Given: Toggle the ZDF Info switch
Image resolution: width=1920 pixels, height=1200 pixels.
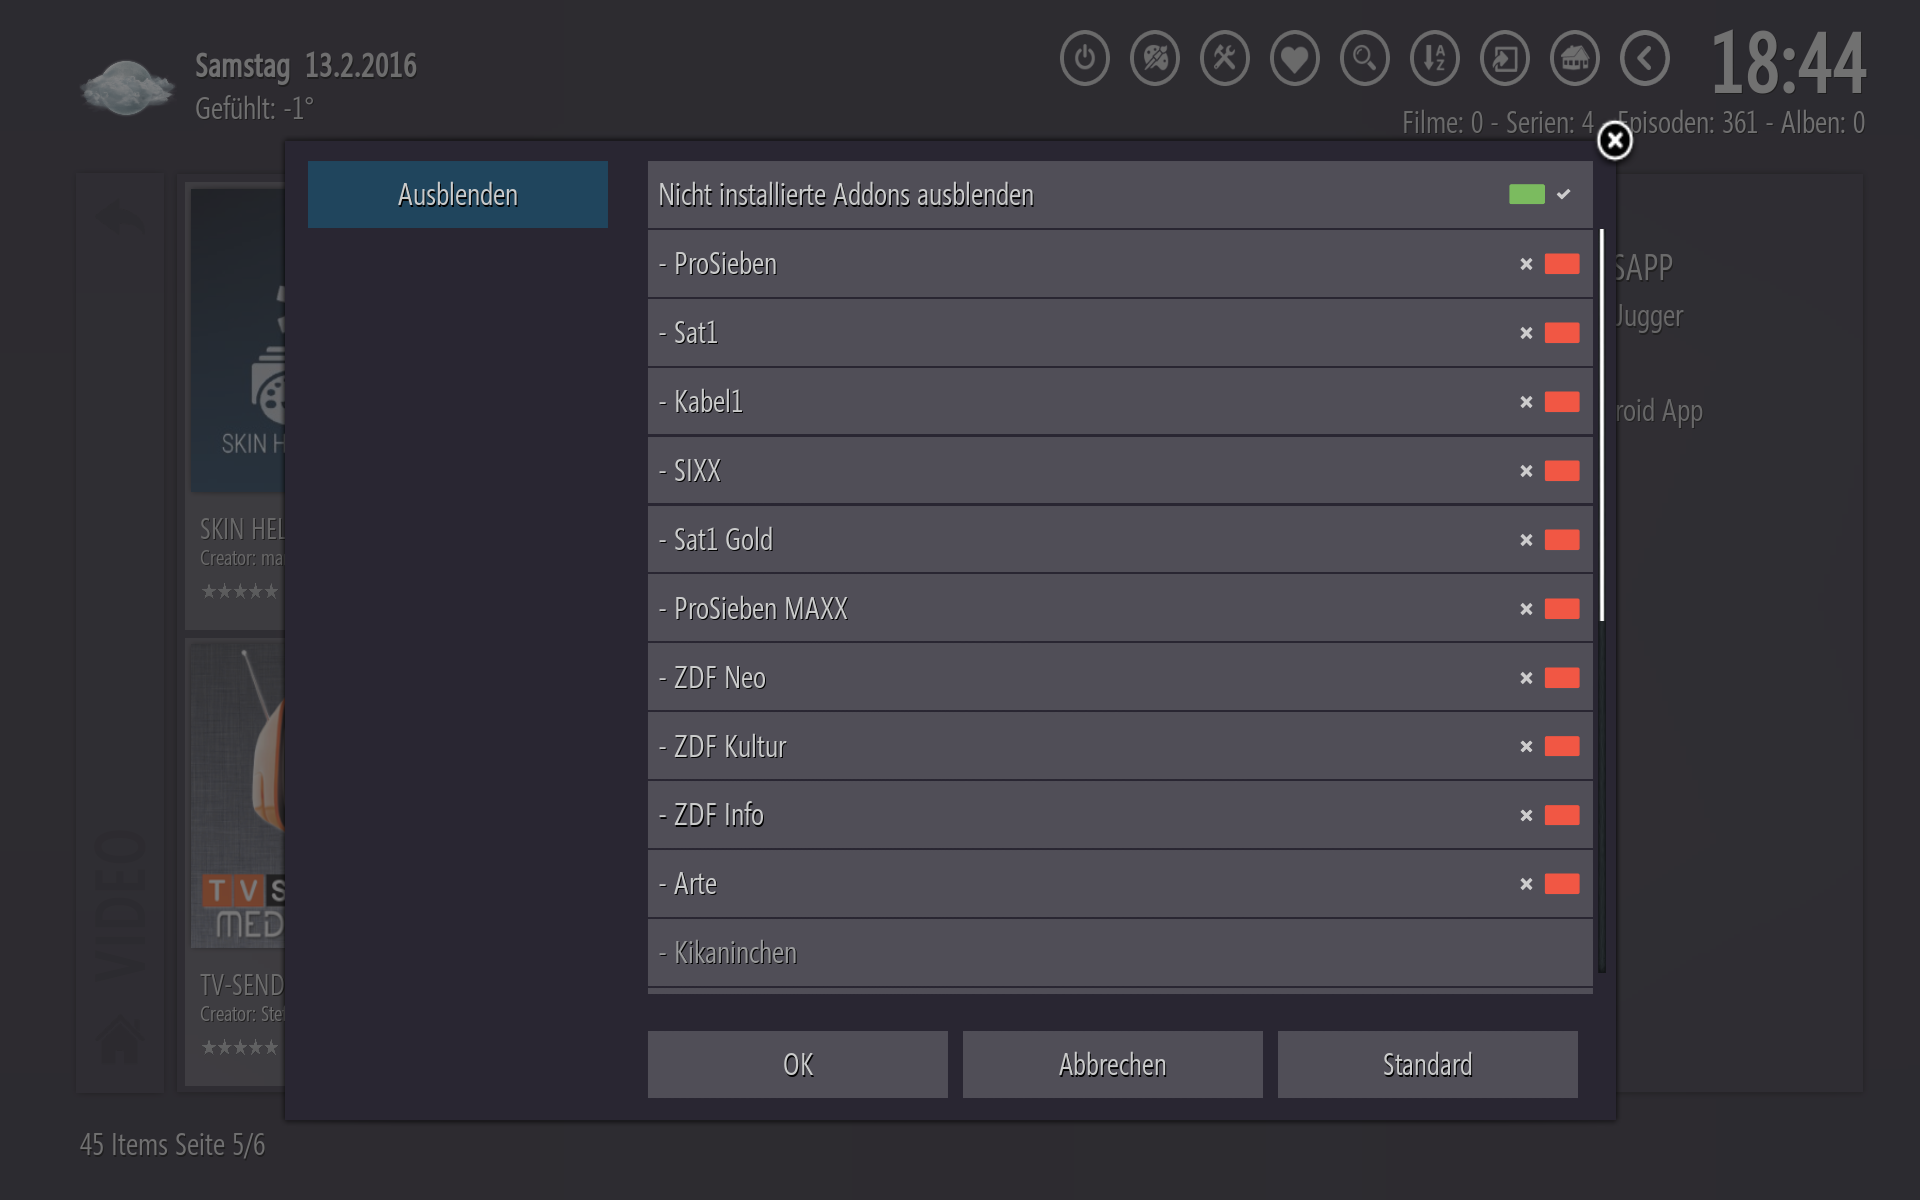Looking at the screenshot, I should (1549, 815).
